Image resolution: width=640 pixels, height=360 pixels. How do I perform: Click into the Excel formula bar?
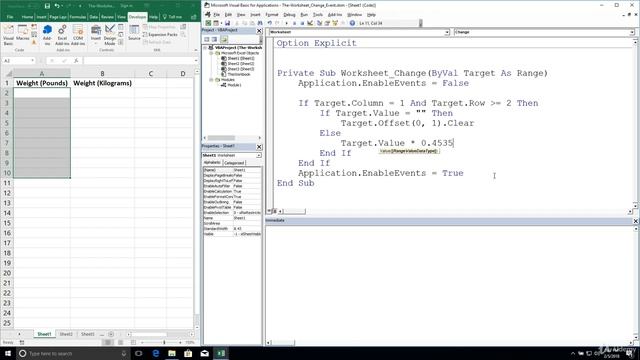(x=139, y=60)
